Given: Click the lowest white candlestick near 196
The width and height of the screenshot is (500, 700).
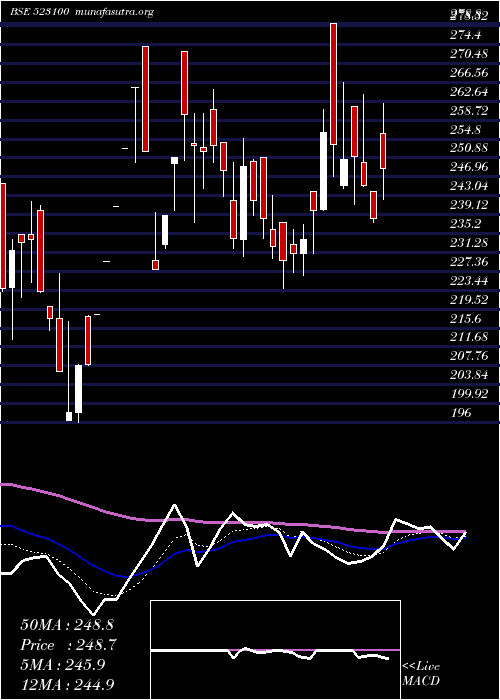Looking at the screenshot, I should click(x=69, y=416).
